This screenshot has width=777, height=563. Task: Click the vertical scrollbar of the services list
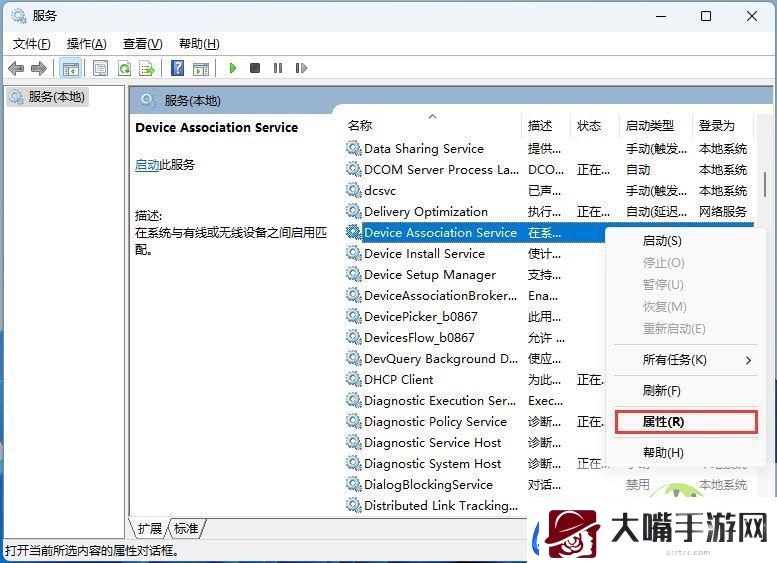click(765, 184)
